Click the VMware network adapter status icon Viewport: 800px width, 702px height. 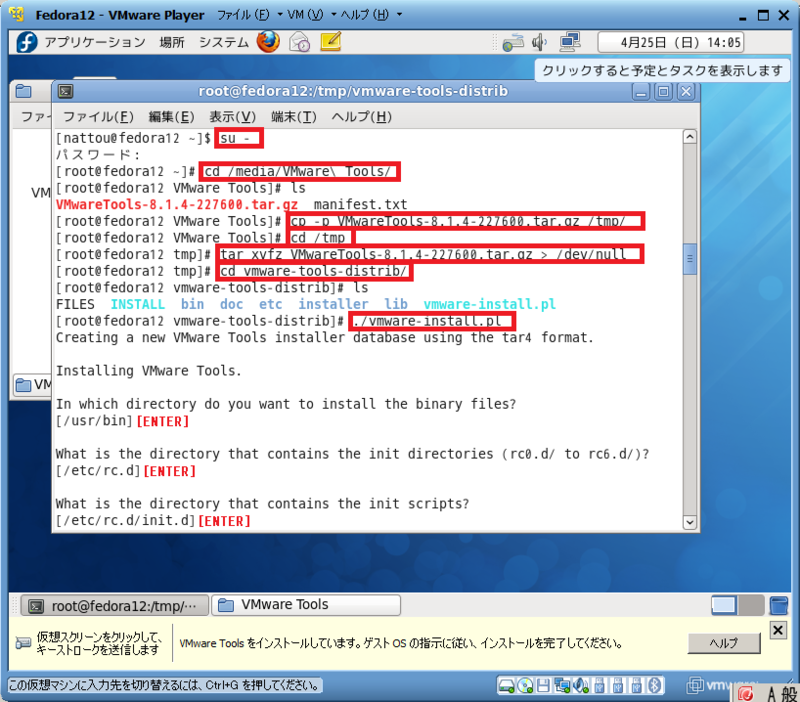pyautogui.click(x=562, y=686)
